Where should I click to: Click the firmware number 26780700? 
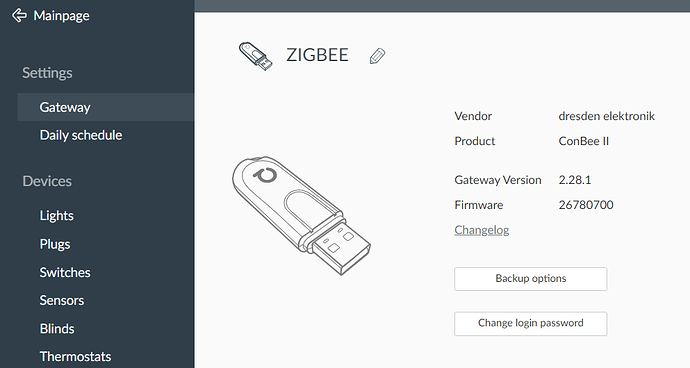click(586, 205)
